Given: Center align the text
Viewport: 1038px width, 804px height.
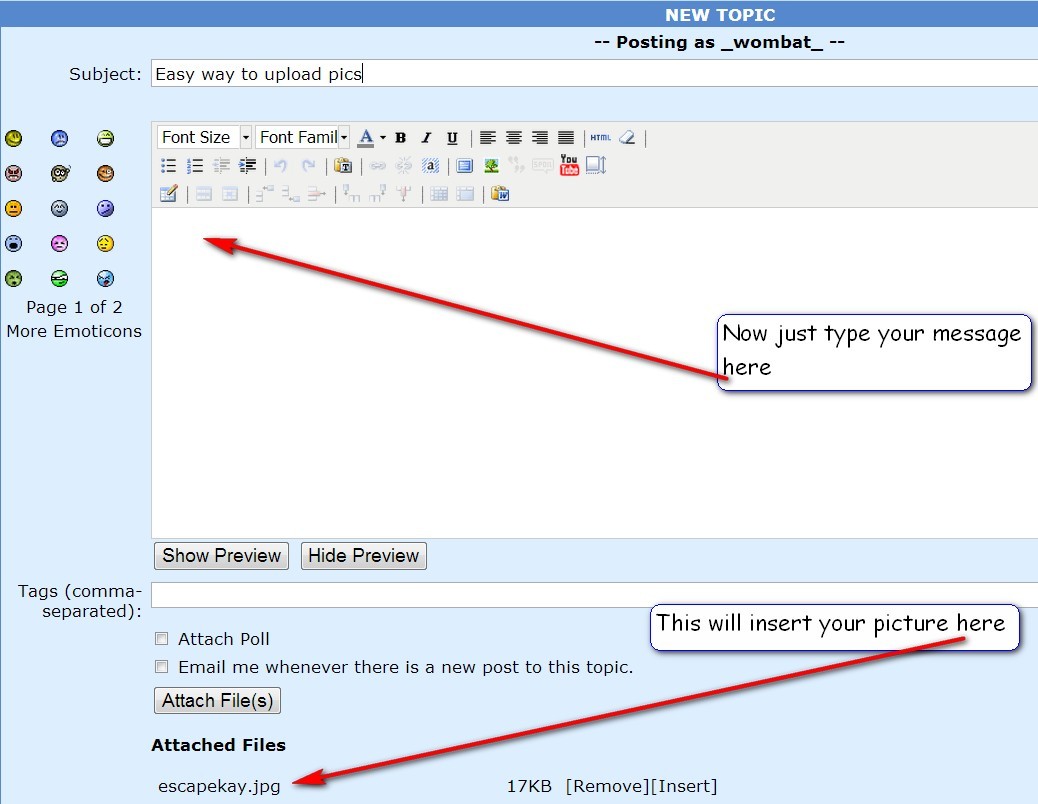Looking at the screenshot, I should click(514, 138).
